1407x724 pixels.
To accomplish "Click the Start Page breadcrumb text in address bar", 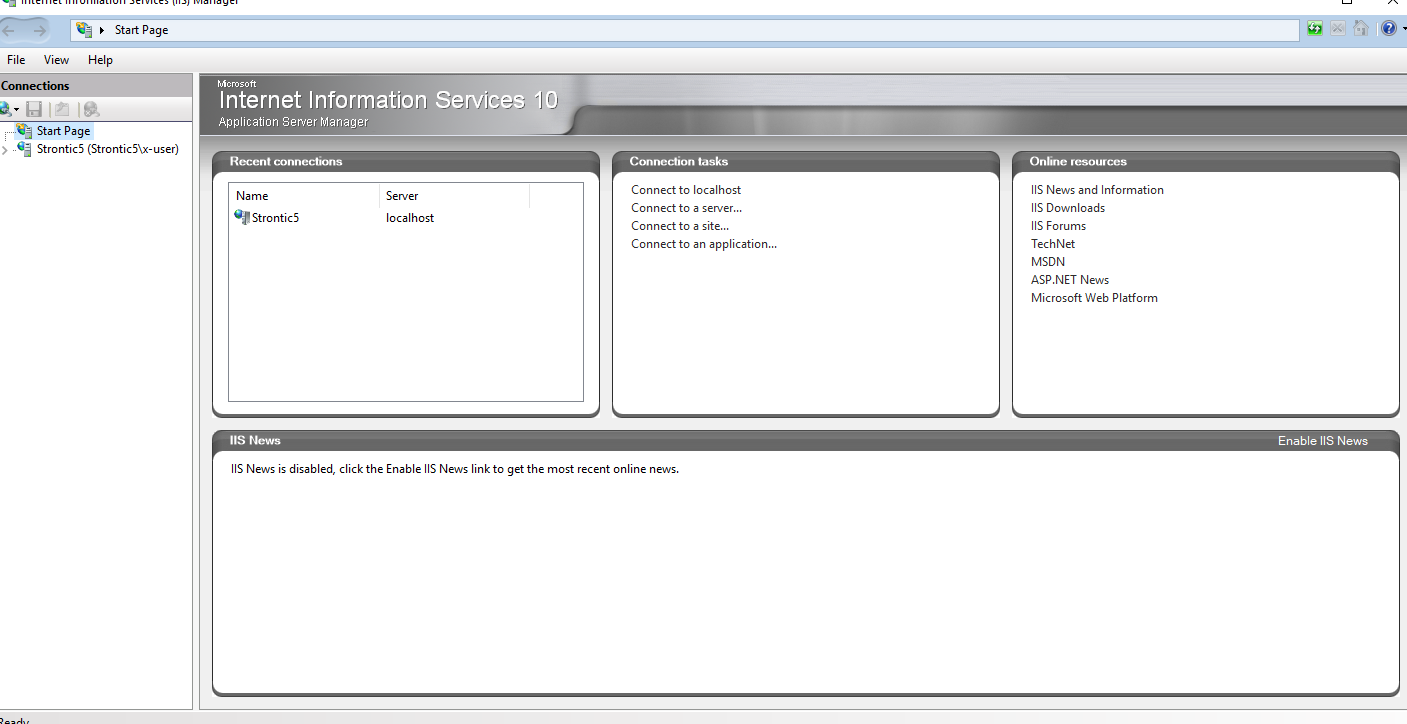I will click(x=141, y=30).
